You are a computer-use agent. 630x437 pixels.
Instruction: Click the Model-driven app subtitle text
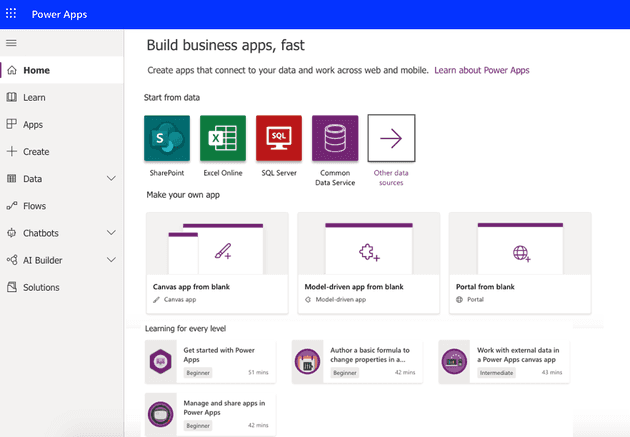pyautogui.click(x=341, y=299)
